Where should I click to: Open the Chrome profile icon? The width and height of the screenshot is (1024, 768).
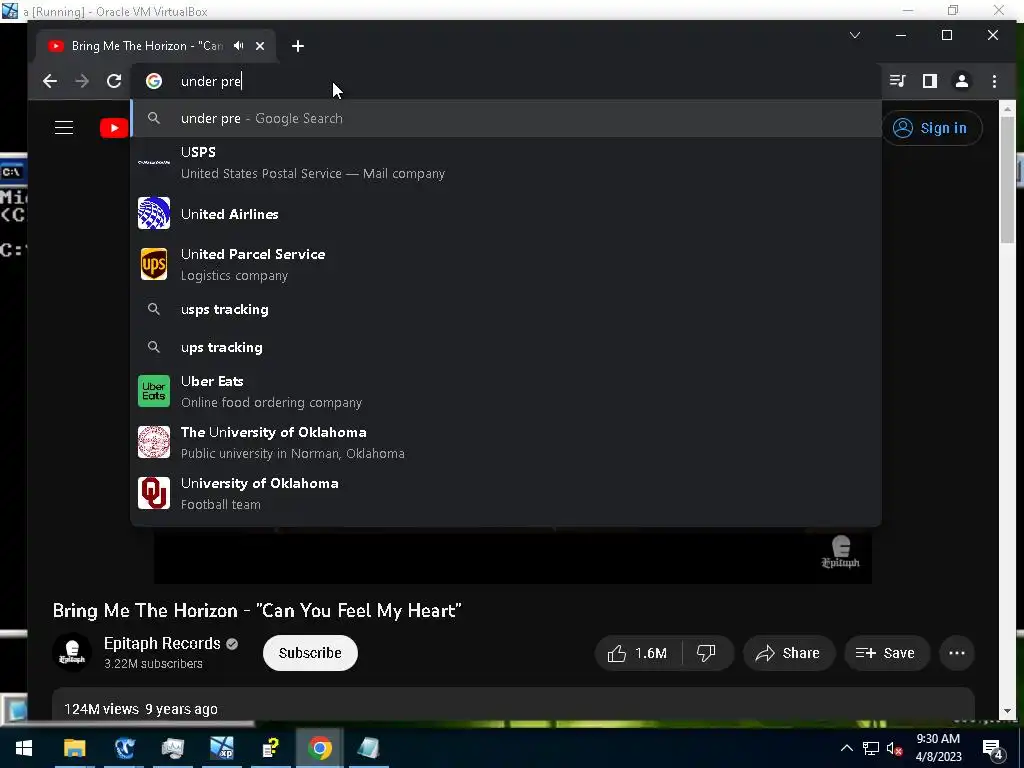point(962,81)
